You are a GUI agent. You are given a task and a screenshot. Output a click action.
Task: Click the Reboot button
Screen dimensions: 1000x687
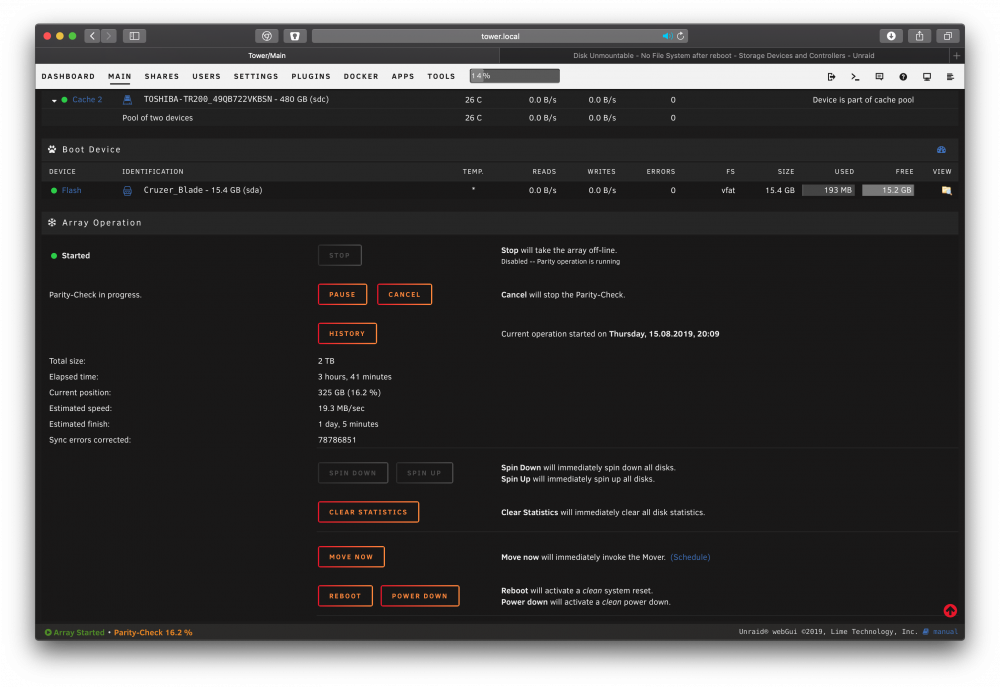coord(345,596)
